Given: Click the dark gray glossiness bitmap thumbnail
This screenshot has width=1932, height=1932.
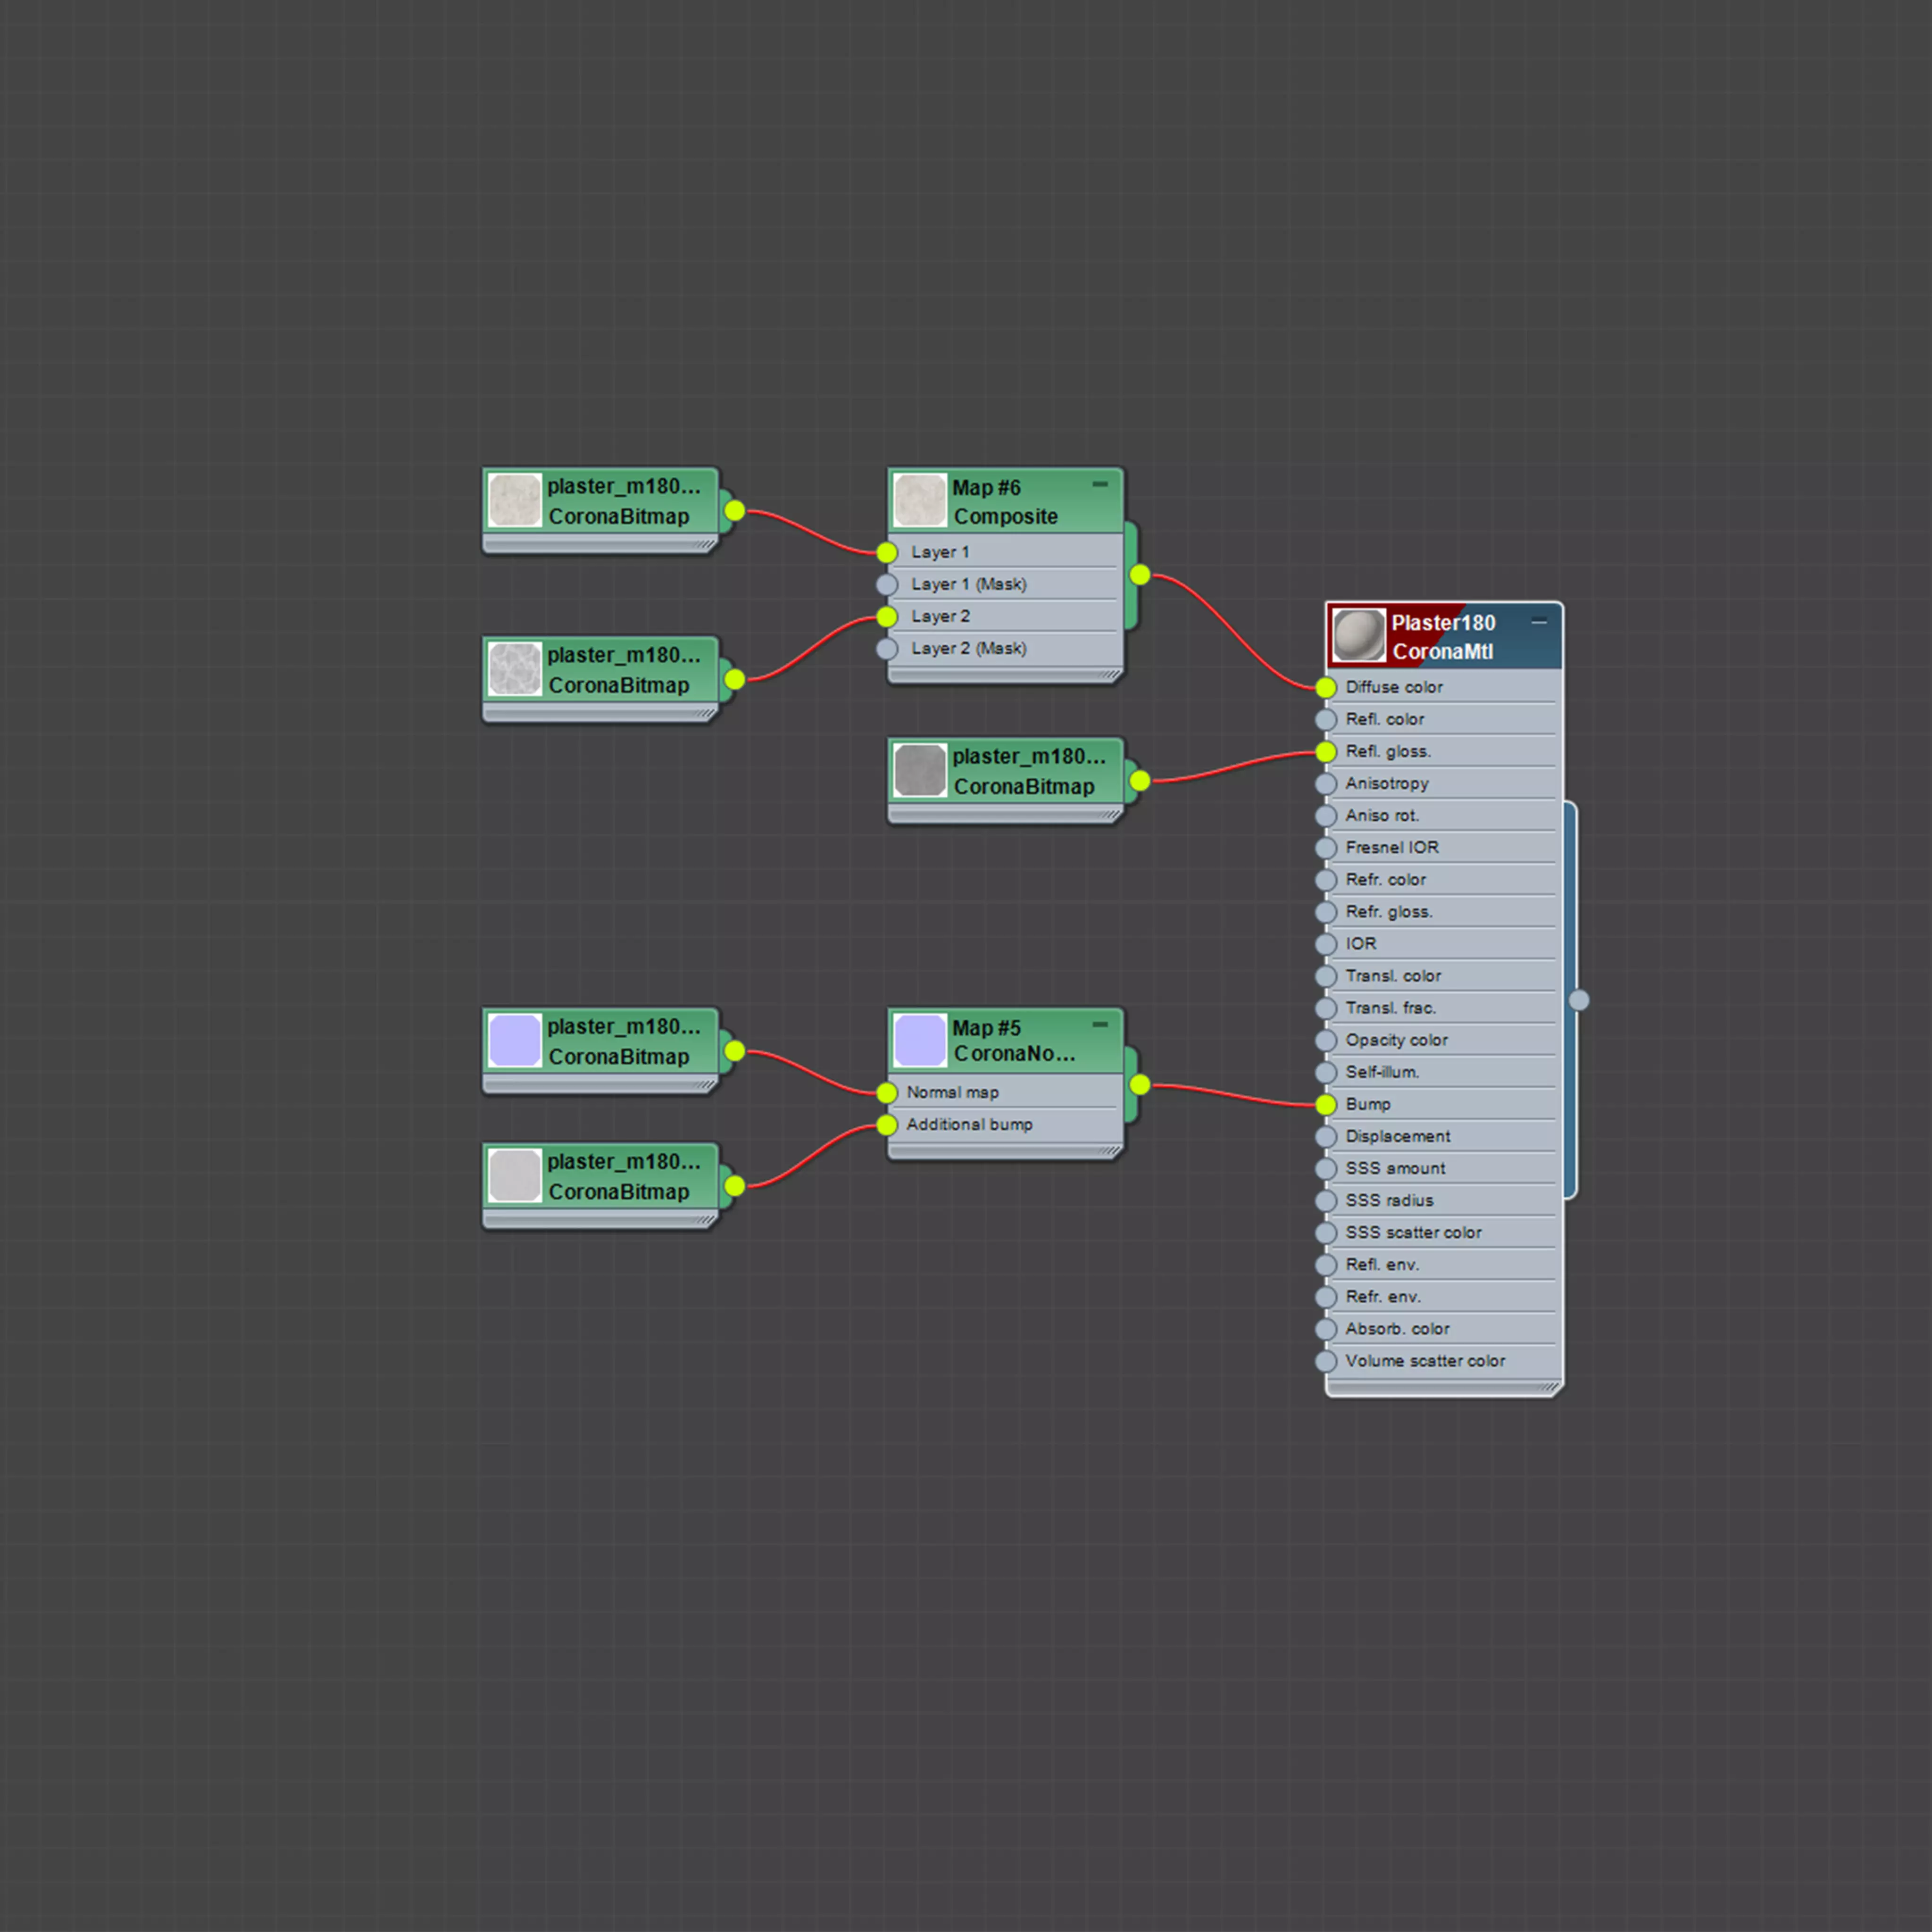Looking at the screenshot, I should (x=919, y=770).
